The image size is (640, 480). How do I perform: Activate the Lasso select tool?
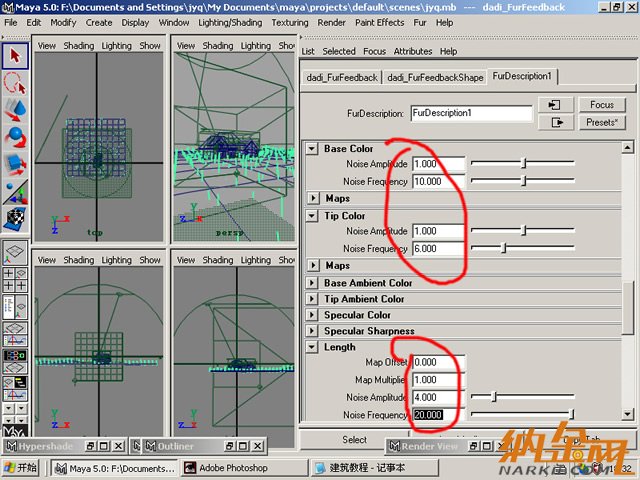coord(16,83)
